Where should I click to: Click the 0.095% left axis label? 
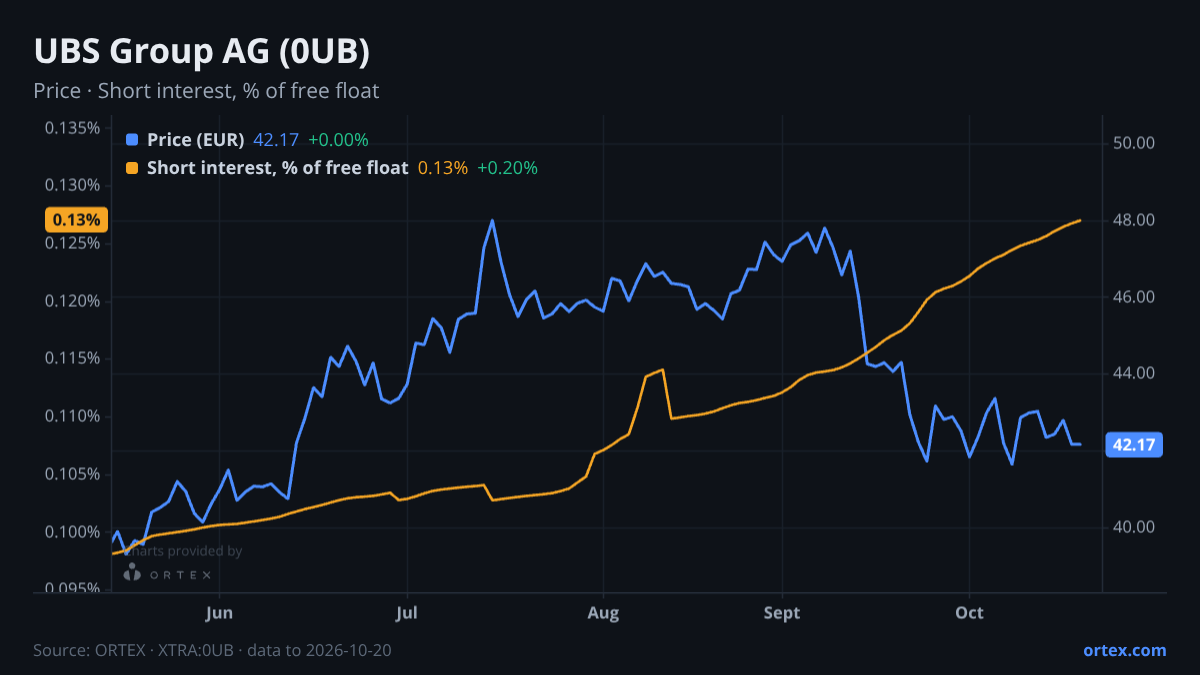[72, 589]
